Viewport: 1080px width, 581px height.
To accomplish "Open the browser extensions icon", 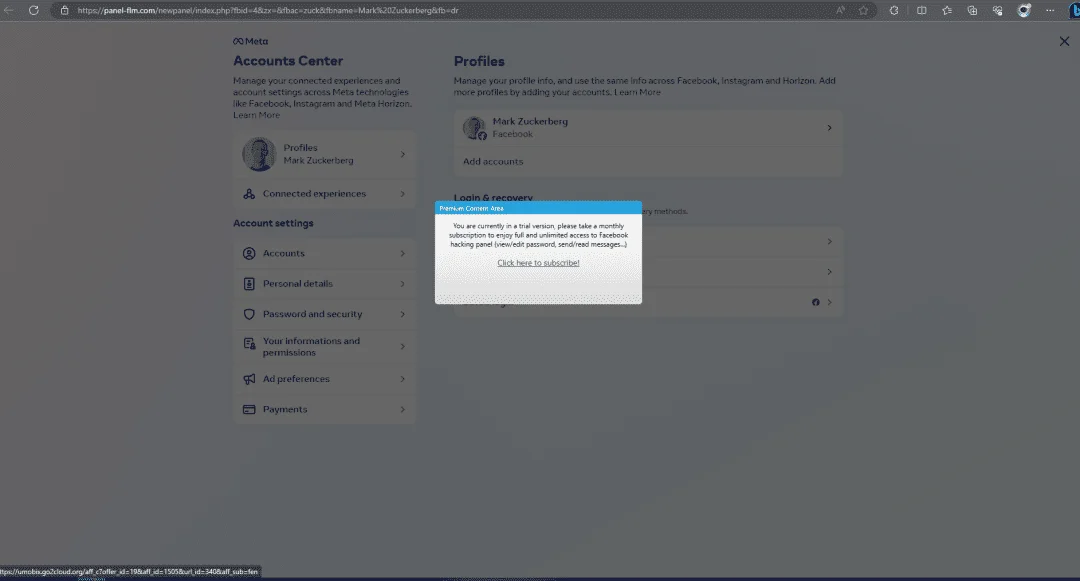I will click(894, 10).
